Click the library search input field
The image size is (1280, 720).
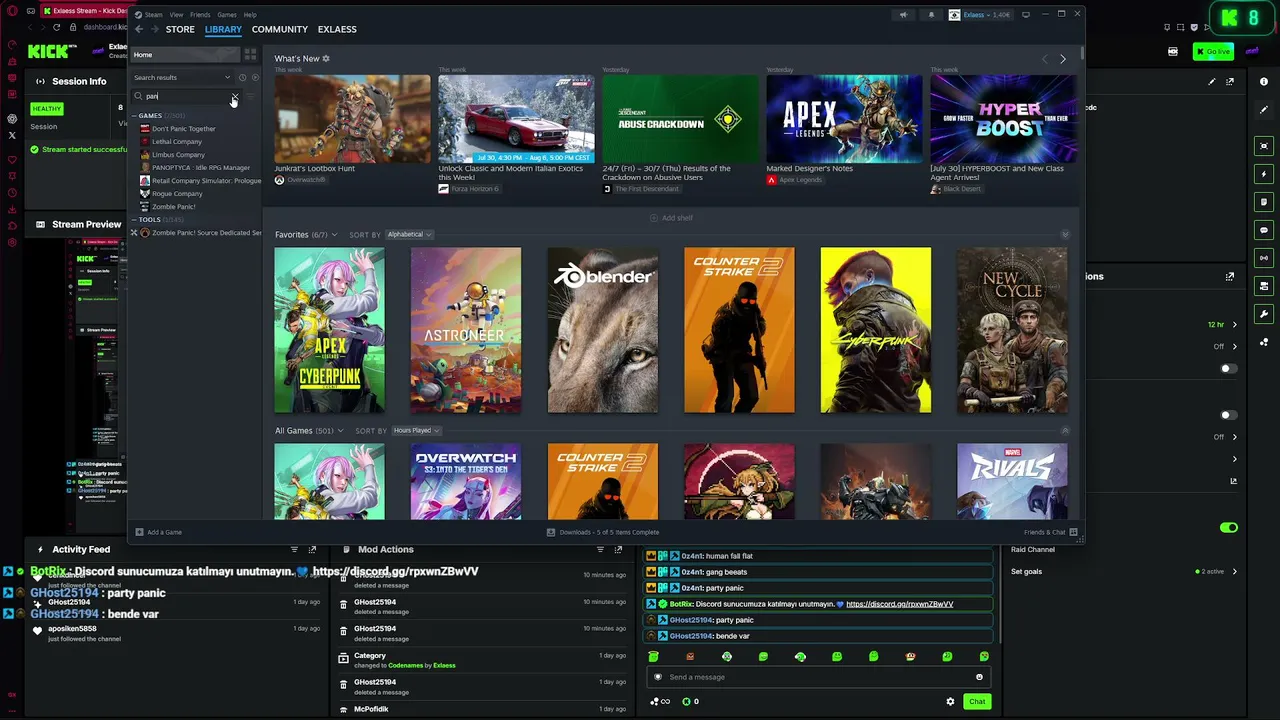[186, 96]
